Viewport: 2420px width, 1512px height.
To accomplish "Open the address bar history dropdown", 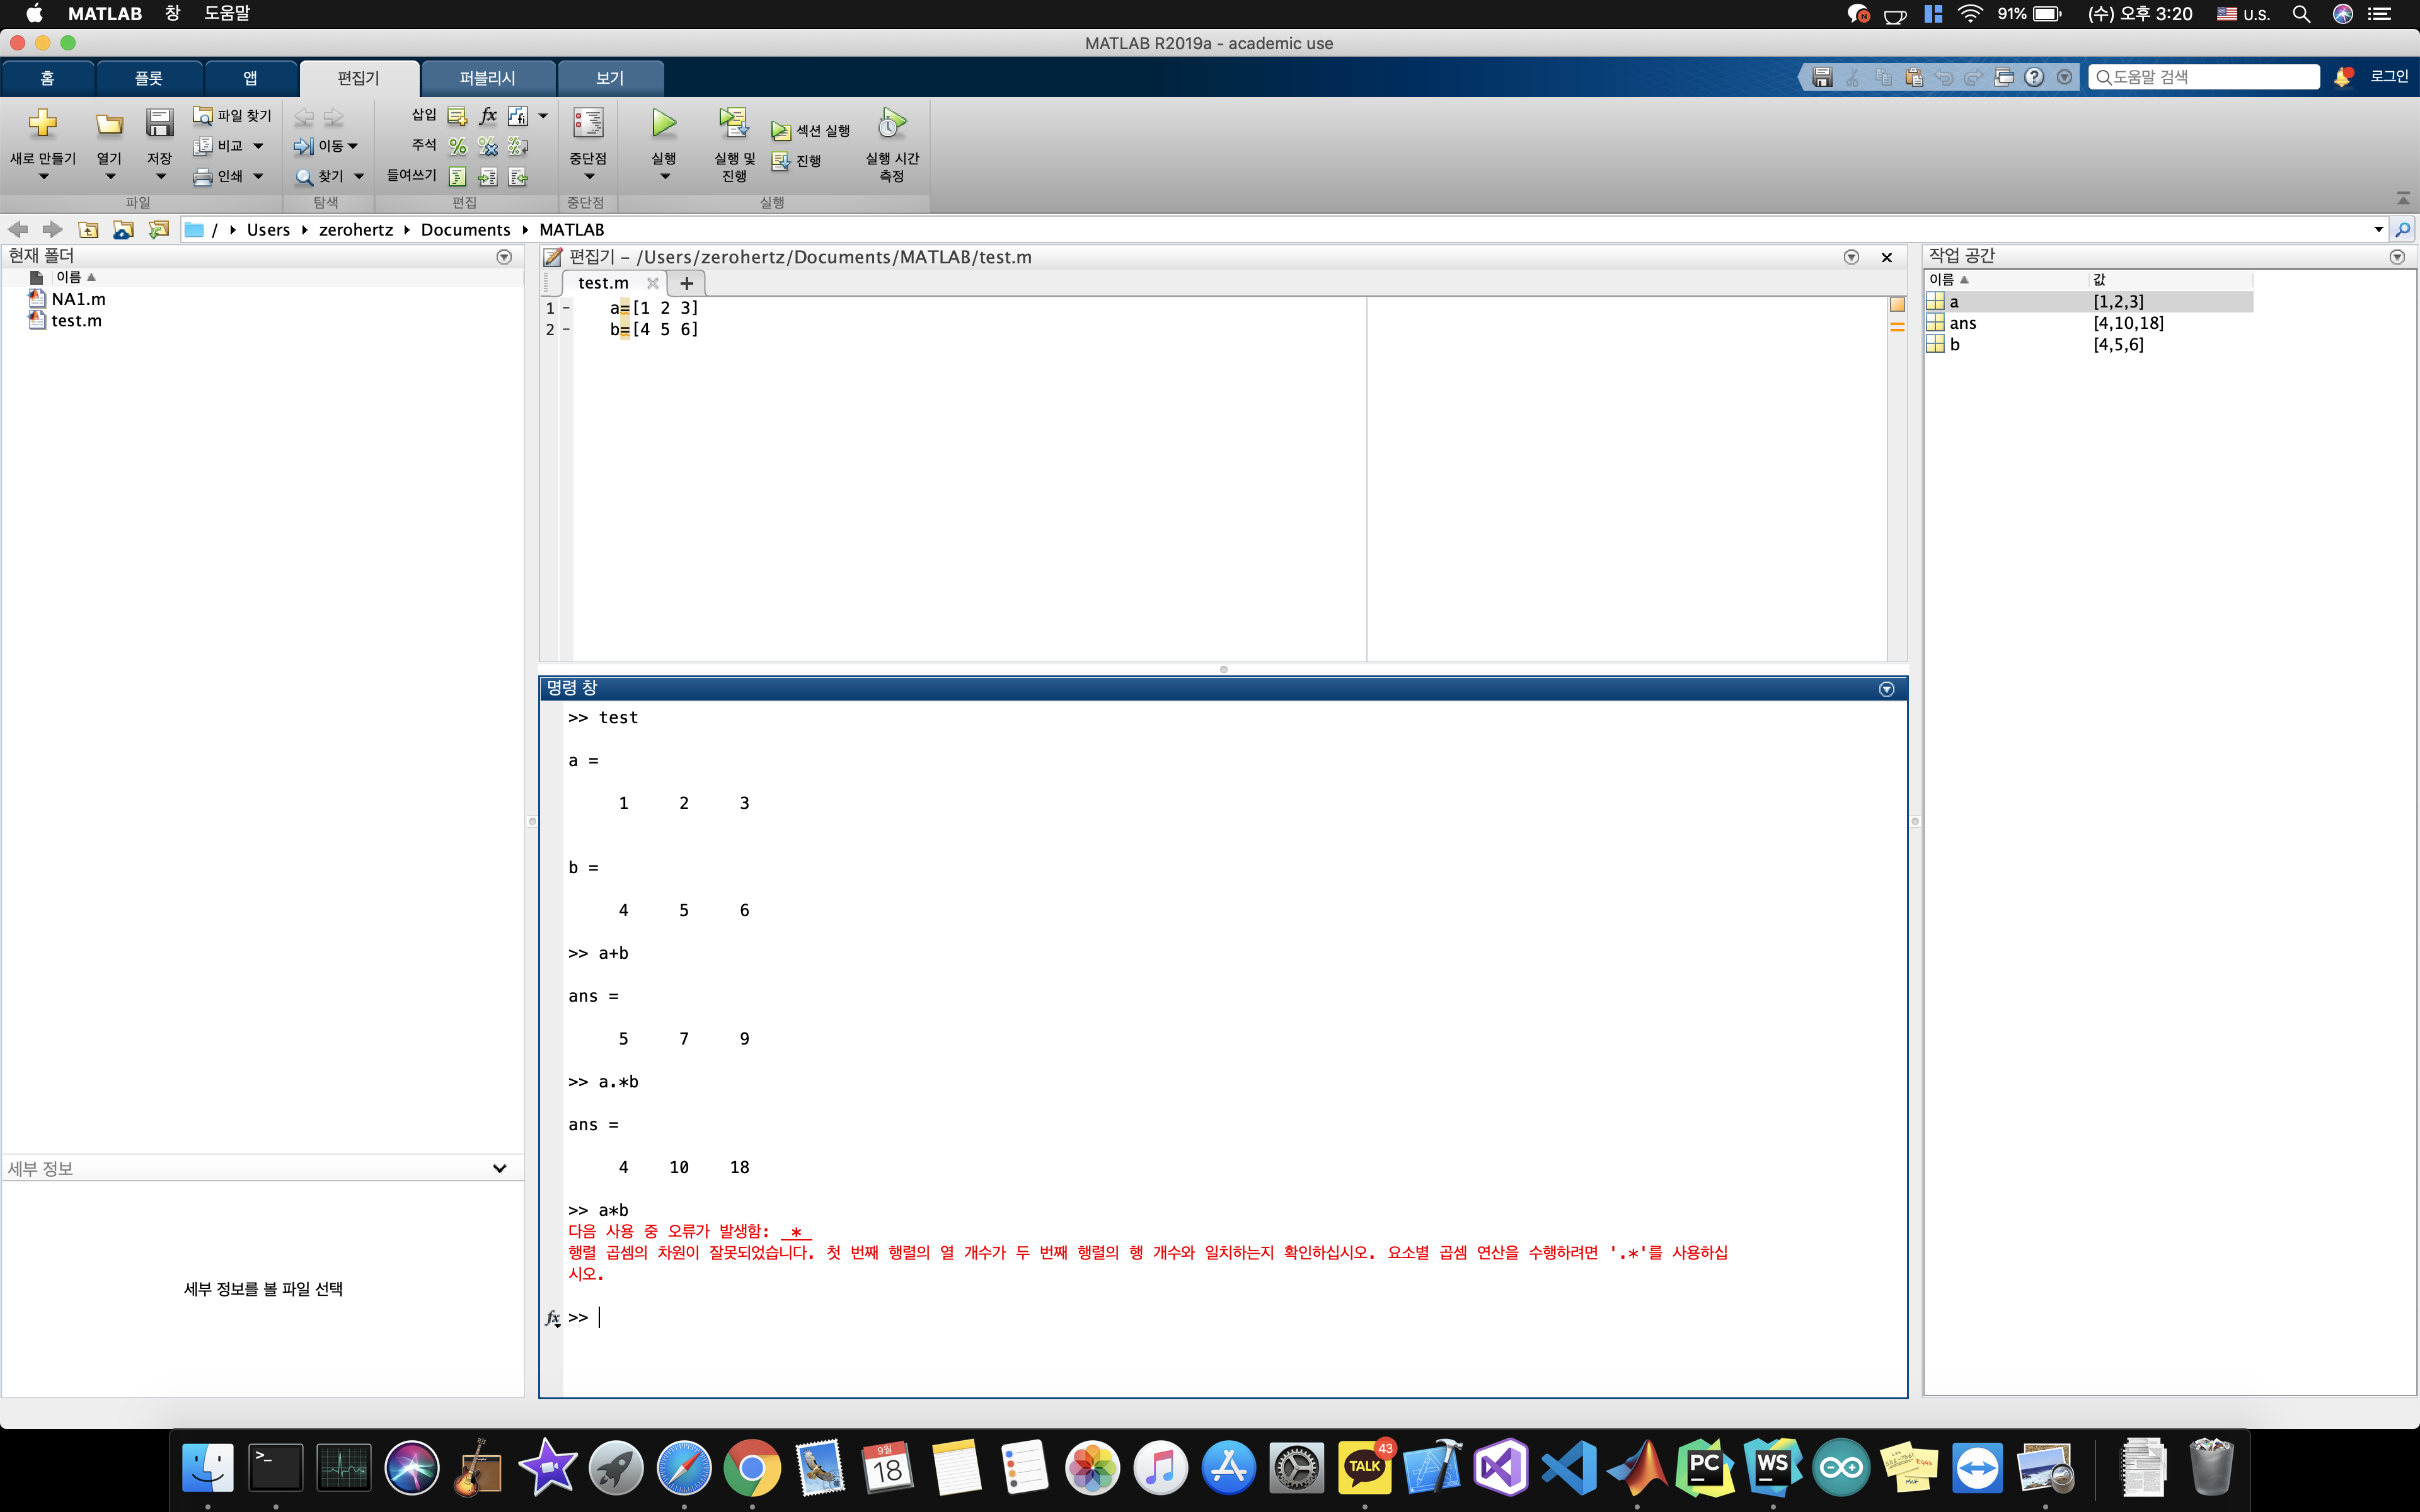I will tap(2379, 230).
